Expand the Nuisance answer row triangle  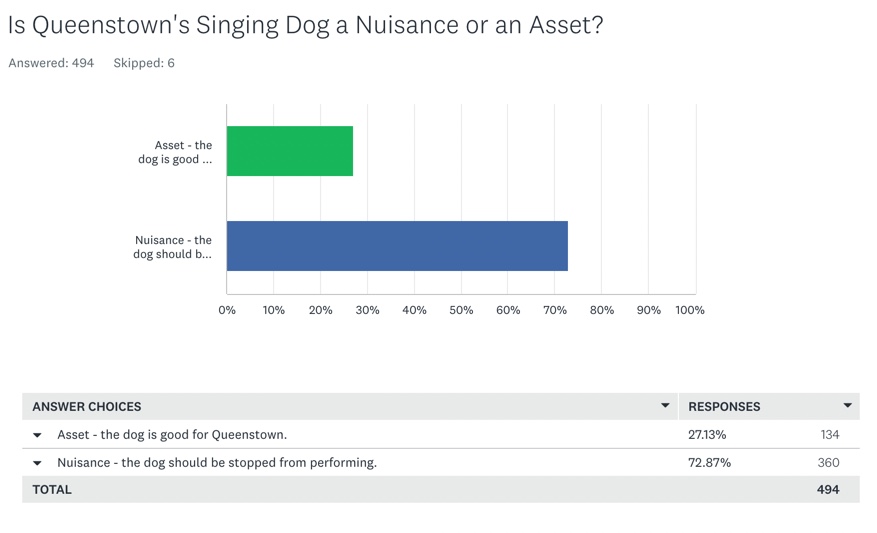point(38,463)
